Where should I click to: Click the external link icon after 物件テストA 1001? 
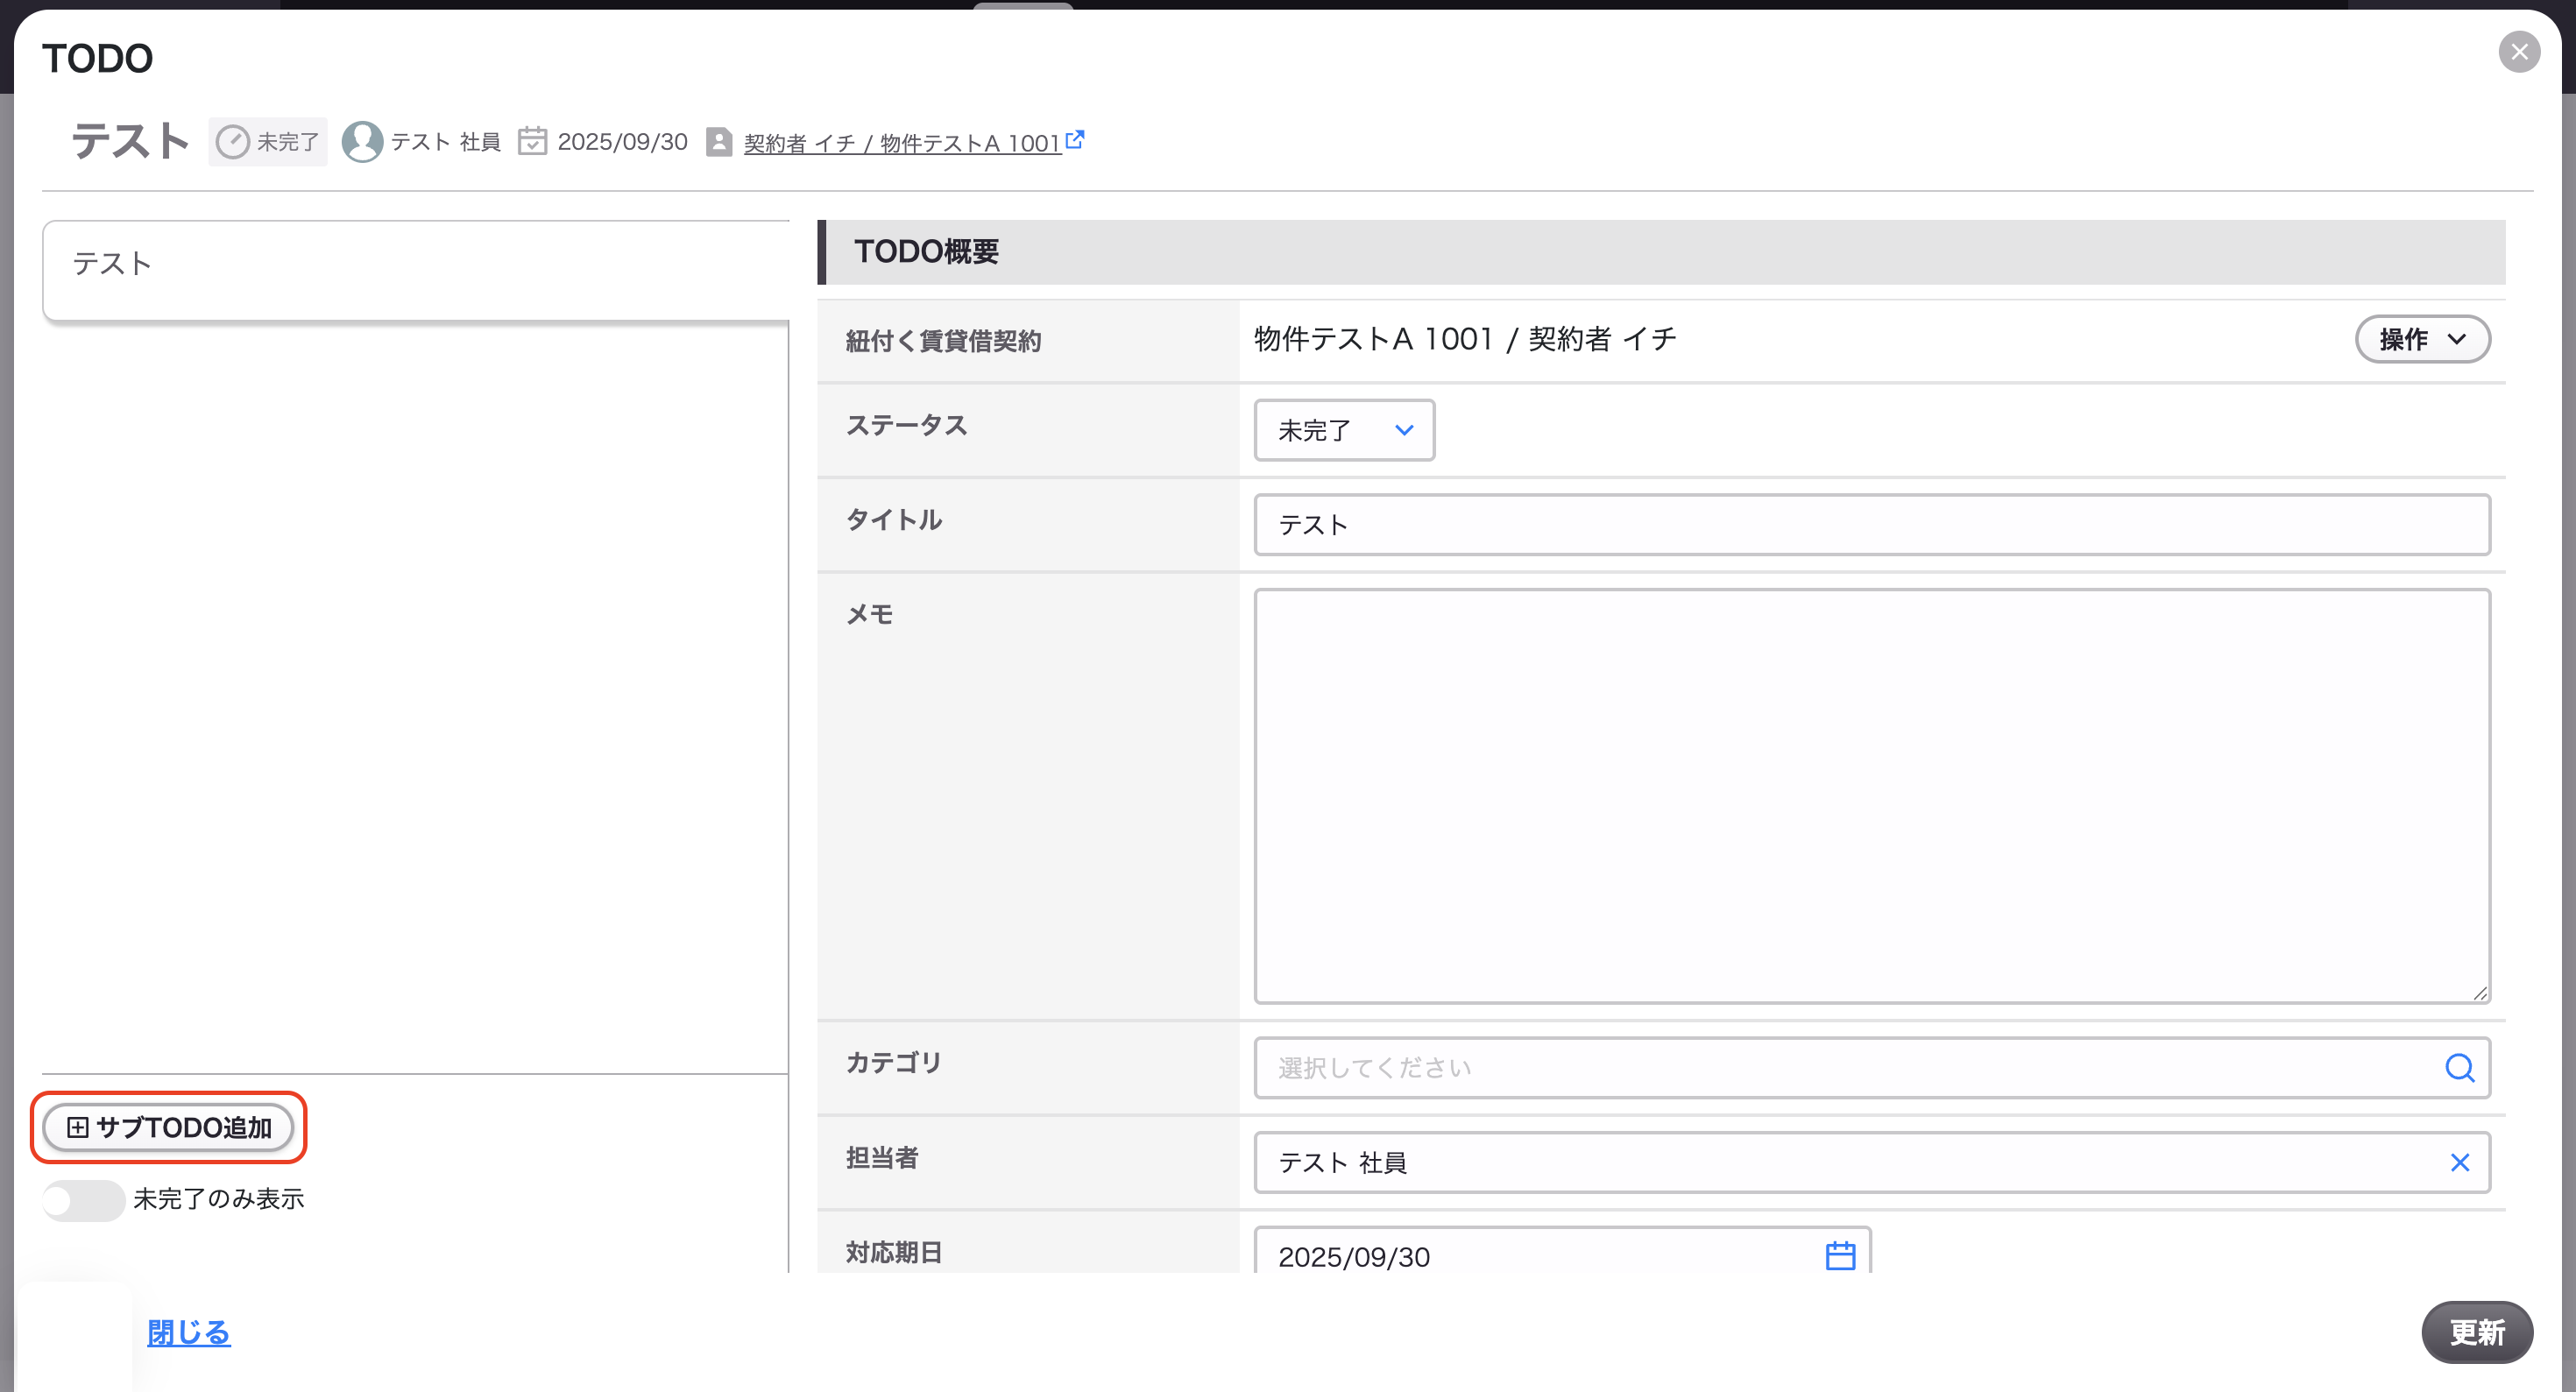point(1075,139)
